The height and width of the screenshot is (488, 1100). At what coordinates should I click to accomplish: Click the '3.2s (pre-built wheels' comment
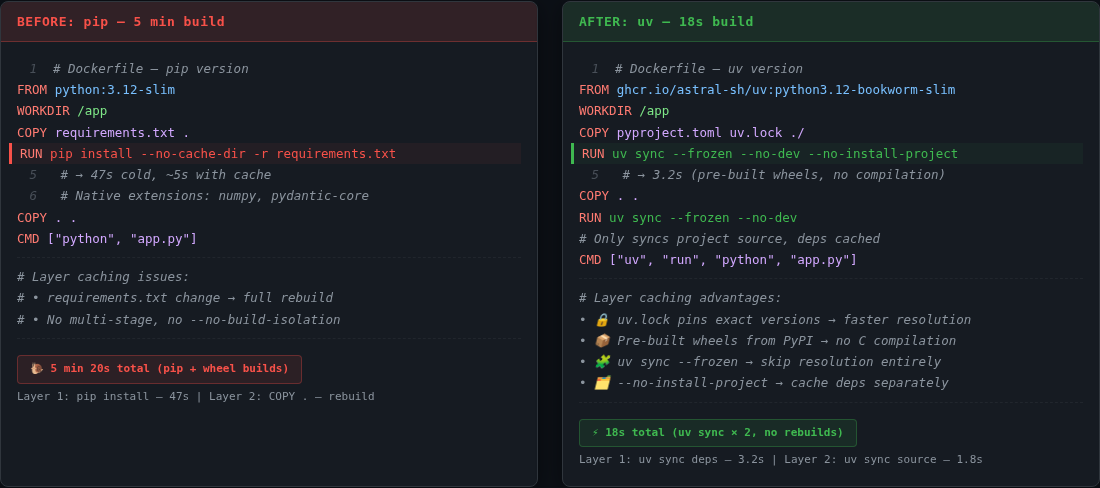click(784, 175)
